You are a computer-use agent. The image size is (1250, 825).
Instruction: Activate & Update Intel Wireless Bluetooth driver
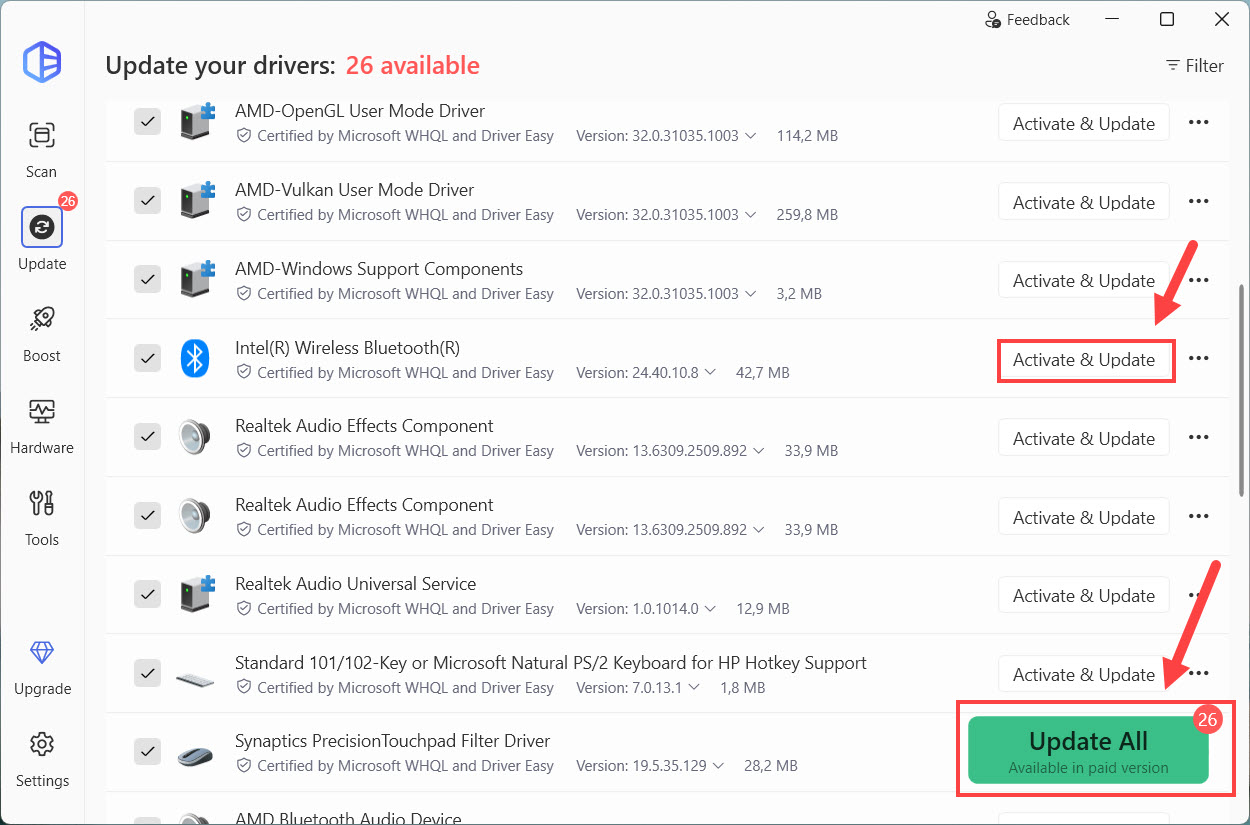pos(1084,360)
